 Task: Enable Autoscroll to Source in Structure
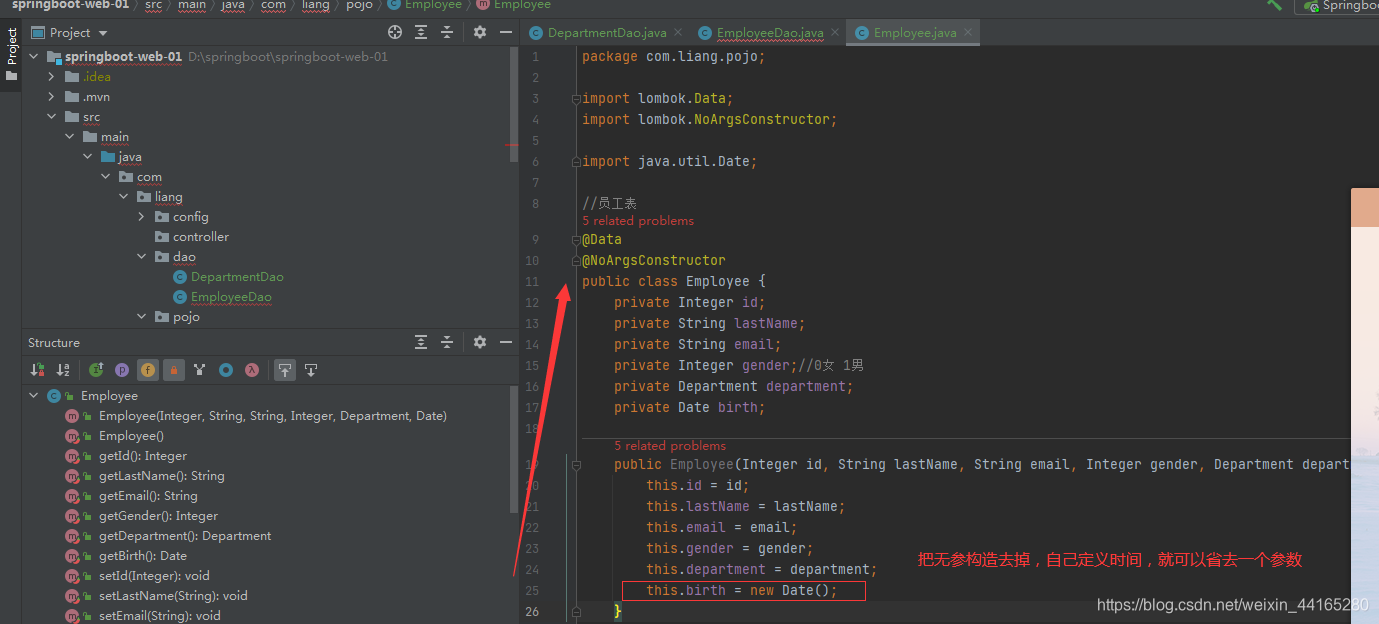pyautogui.click(x=285, y=370)
